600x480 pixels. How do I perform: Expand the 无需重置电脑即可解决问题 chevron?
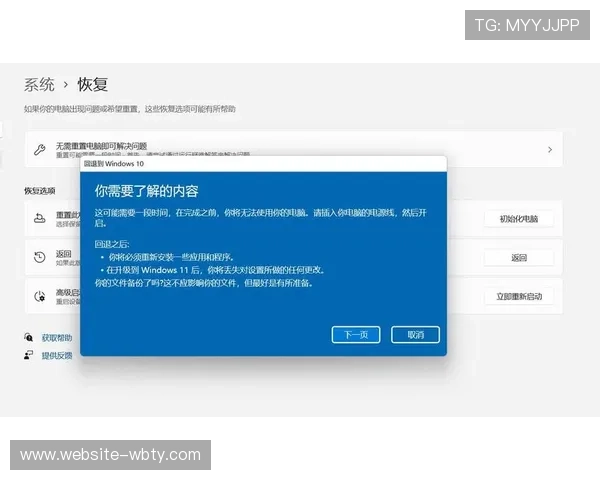click(550, 149)
